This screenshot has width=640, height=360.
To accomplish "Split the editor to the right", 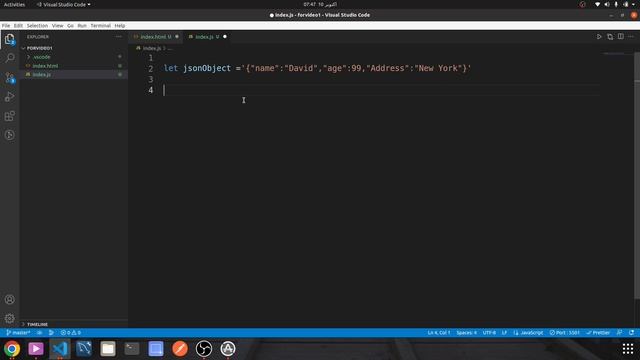I will pos(620,37).
